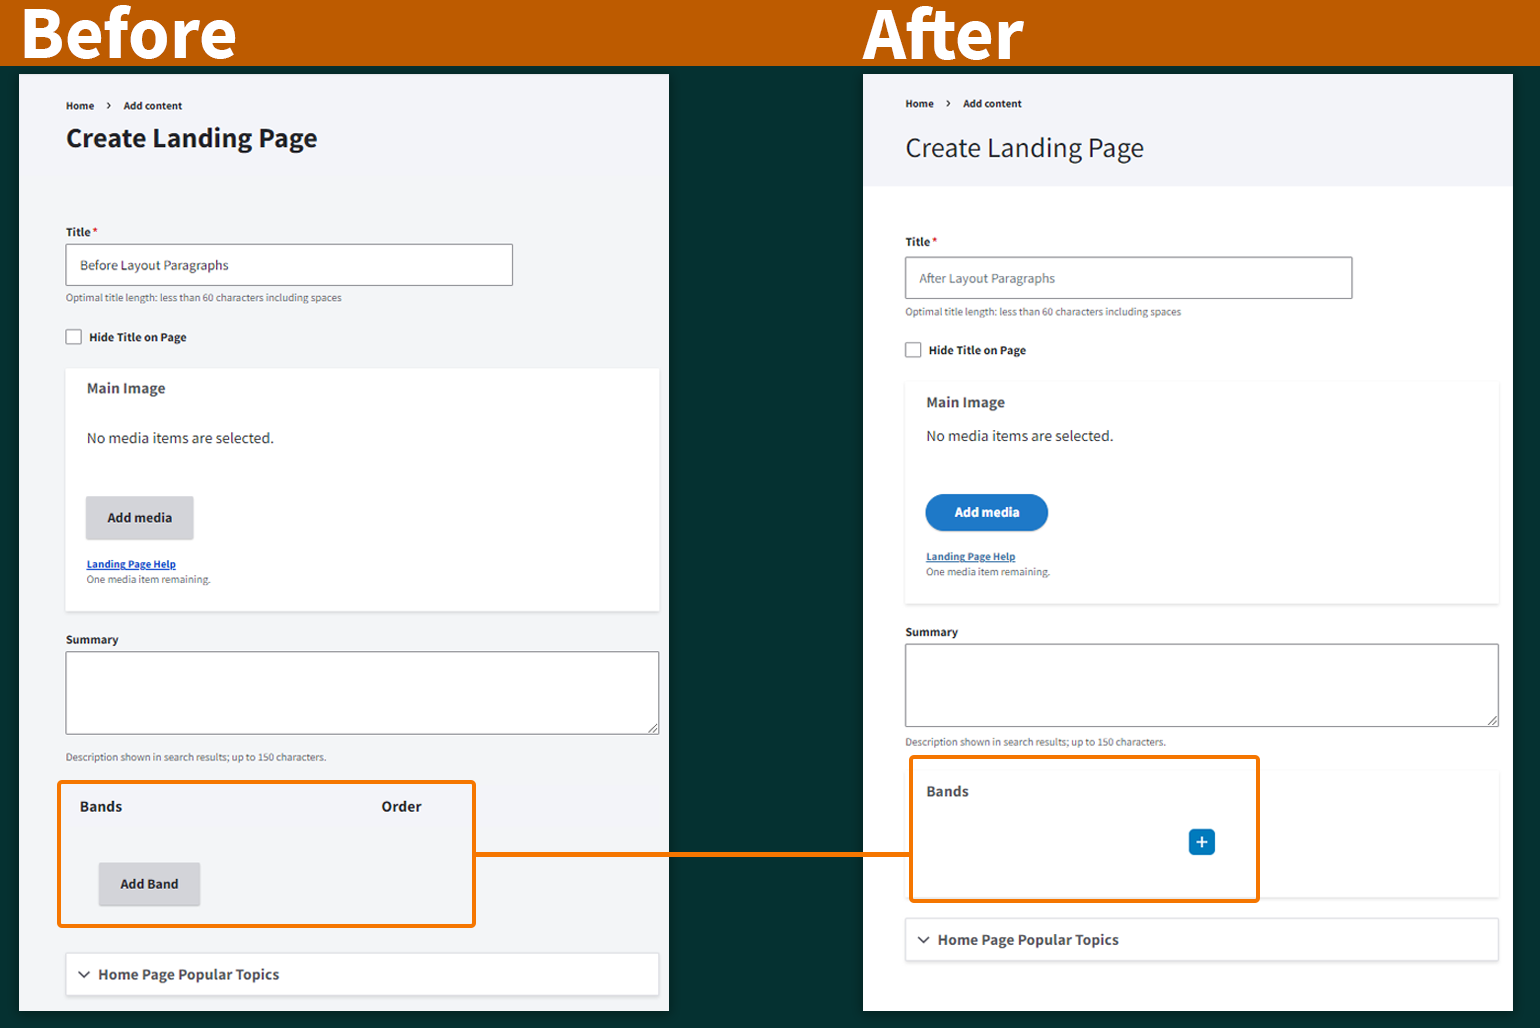The width and height of the screenshot is (1540, 1028).
Task: Click the Order column header
Action: (x=401, y=807)
